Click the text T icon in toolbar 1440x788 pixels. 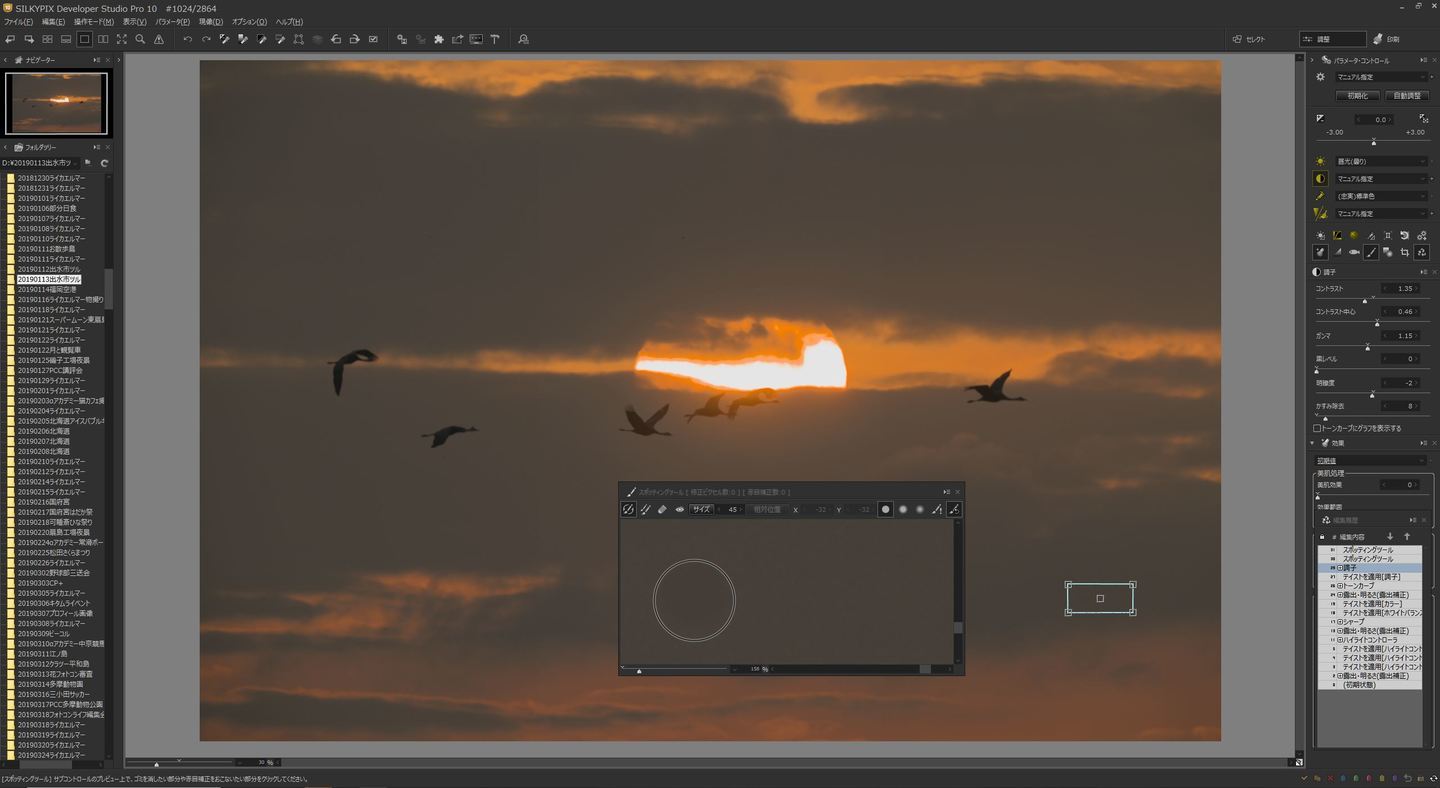coord(495,39)
